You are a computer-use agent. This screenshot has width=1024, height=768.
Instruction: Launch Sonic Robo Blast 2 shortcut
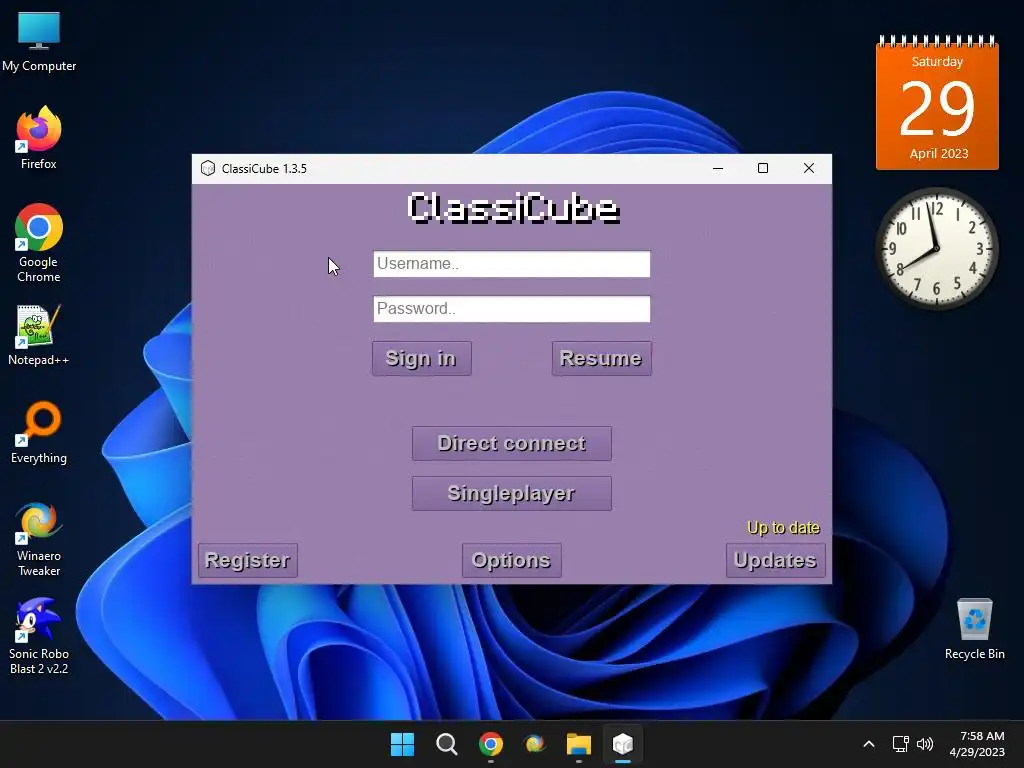[39, 637]
